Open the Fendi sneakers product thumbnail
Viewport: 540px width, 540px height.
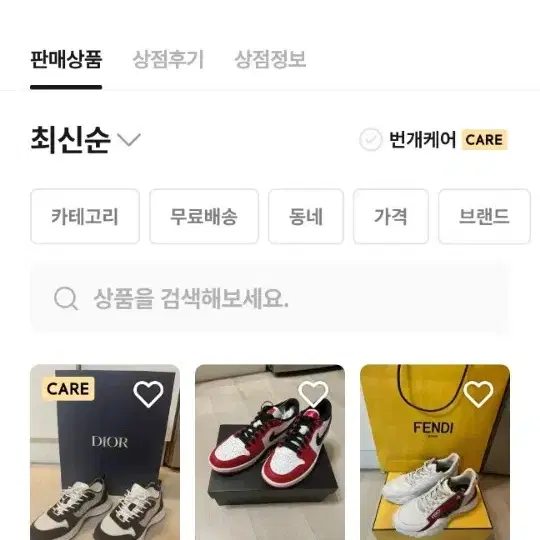click(435, 452)
